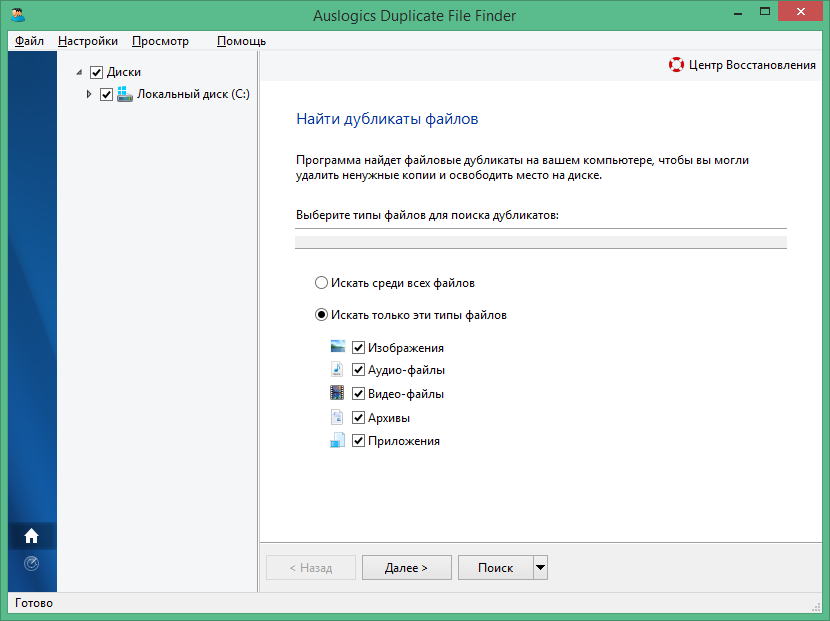Click the Локальный диск drive icon

coord(123,94)
